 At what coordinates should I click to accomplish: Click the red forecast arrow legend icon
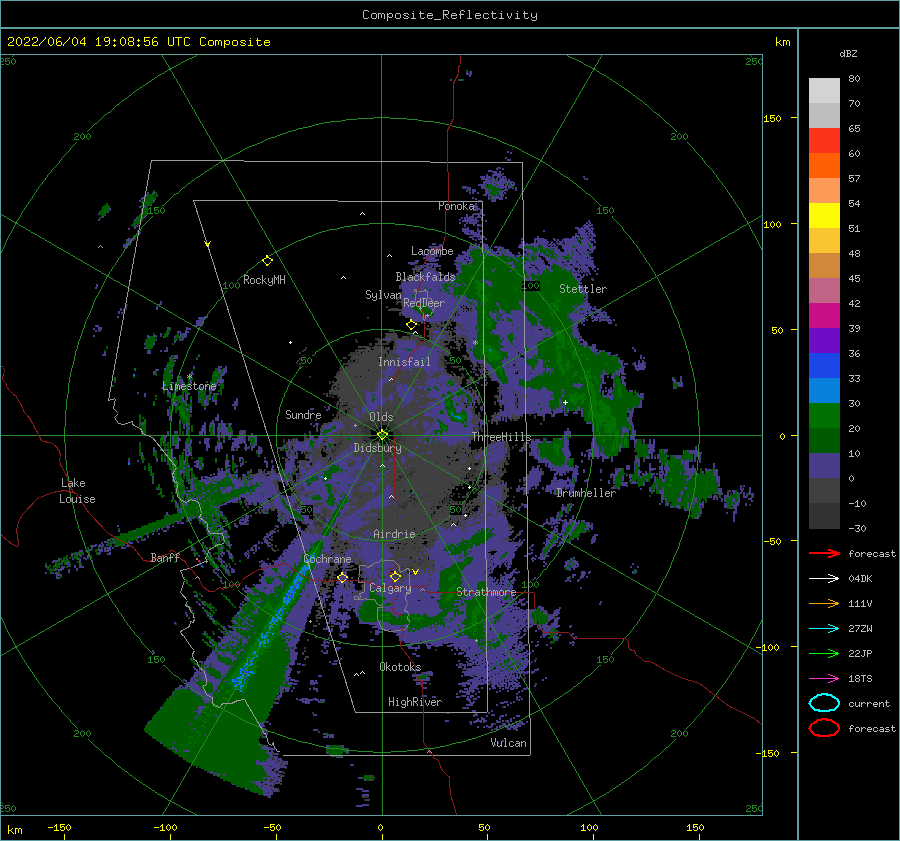click(824, 553)
